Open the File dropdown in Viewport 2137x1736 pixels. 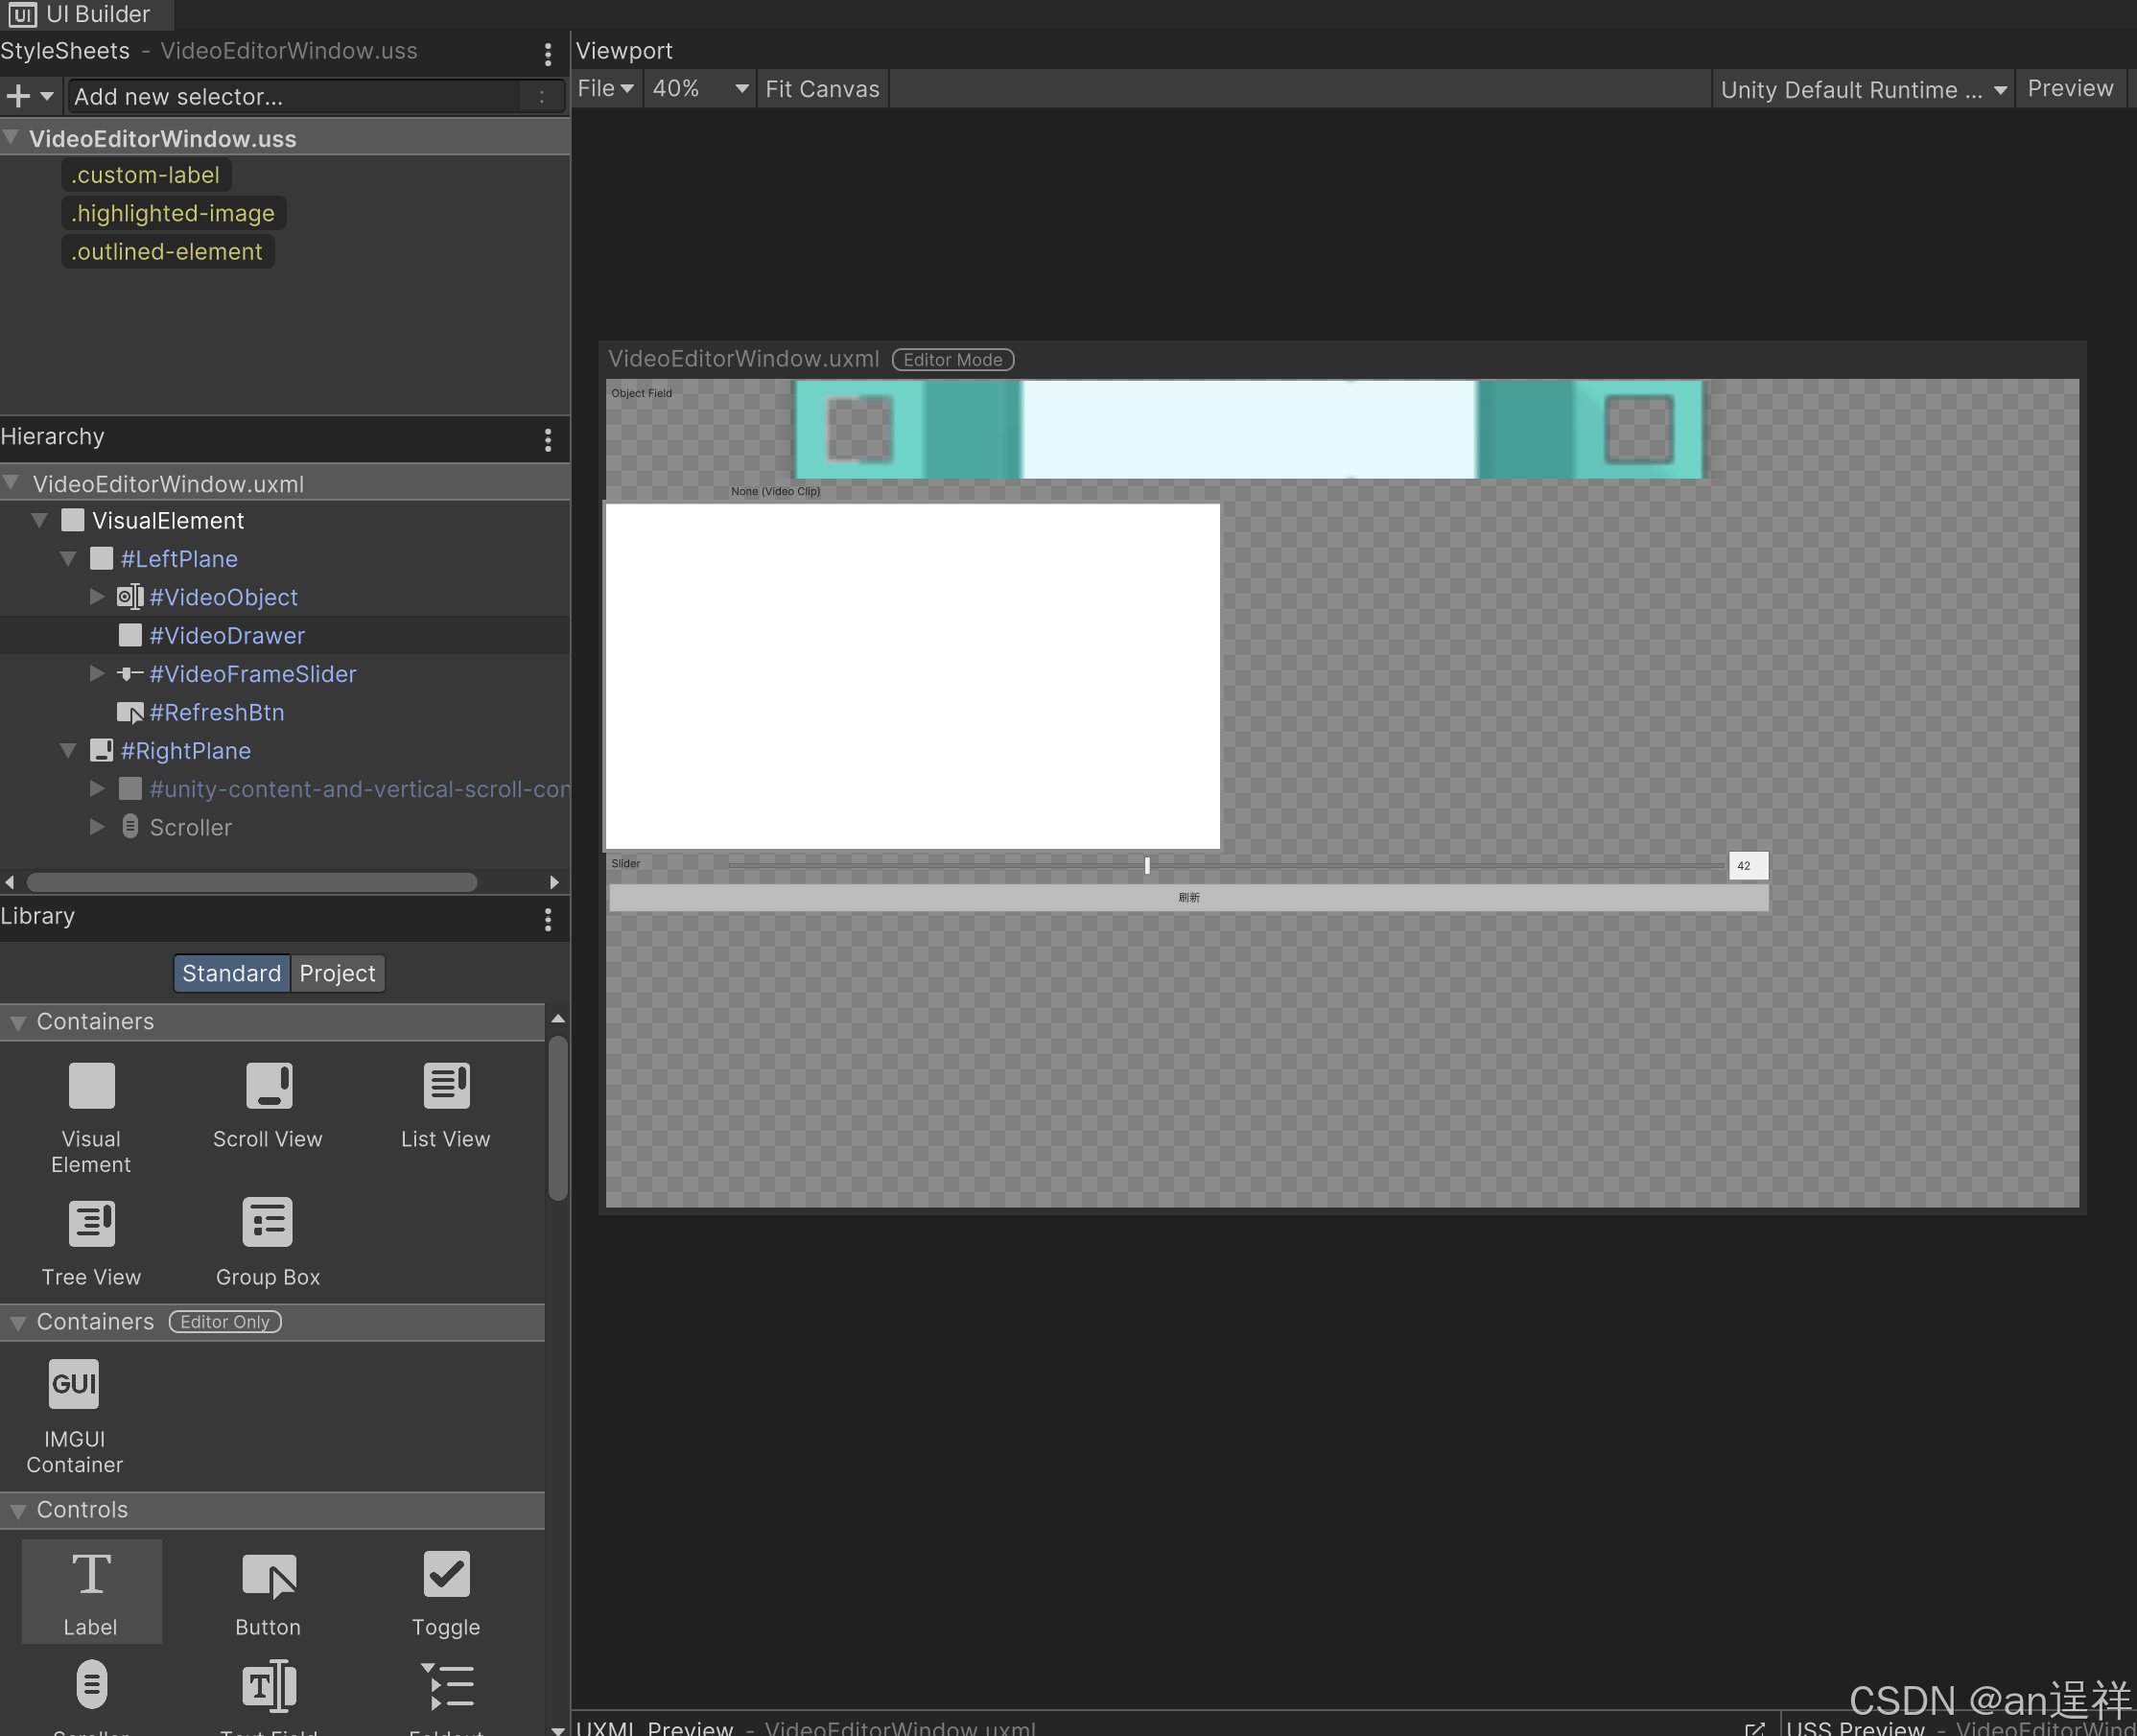605,88
